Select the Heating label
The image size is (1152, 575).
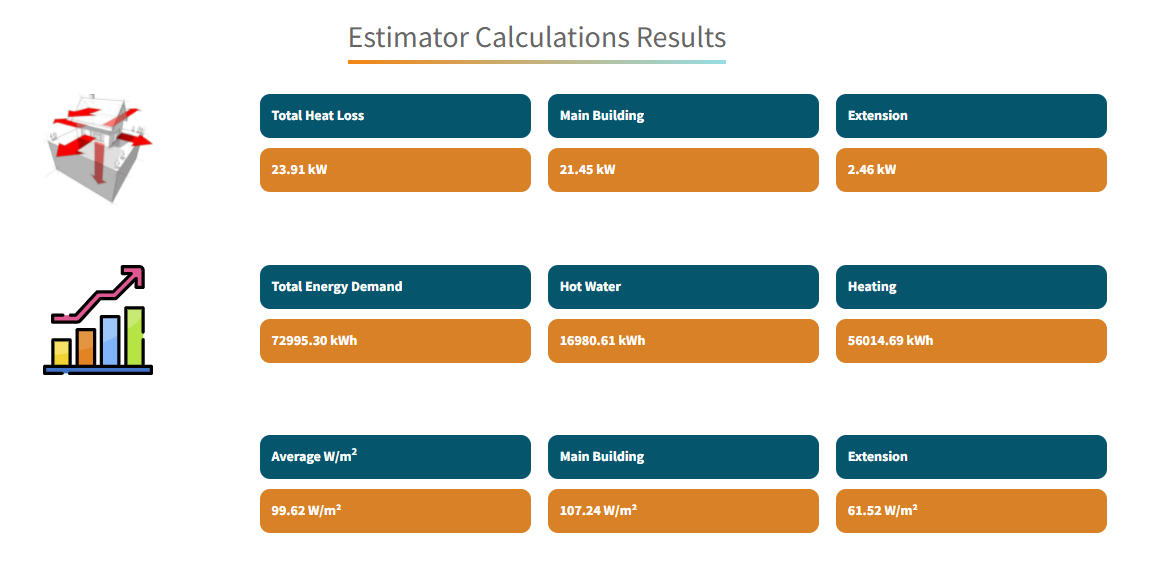(x=971, y=287)
